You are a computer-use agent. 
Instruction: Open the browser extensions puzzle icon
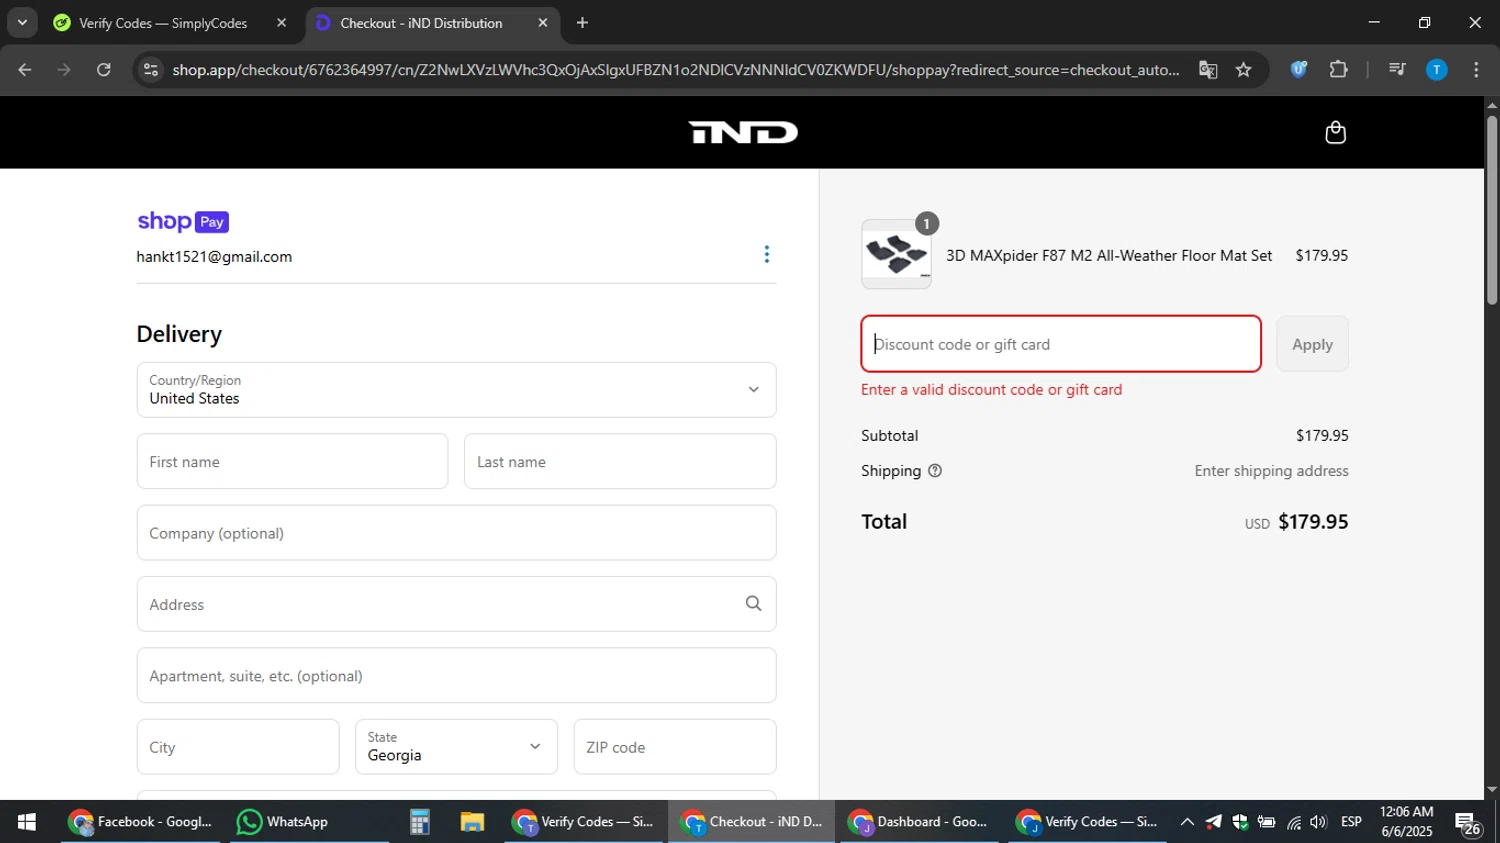(x=1338, y=69)
